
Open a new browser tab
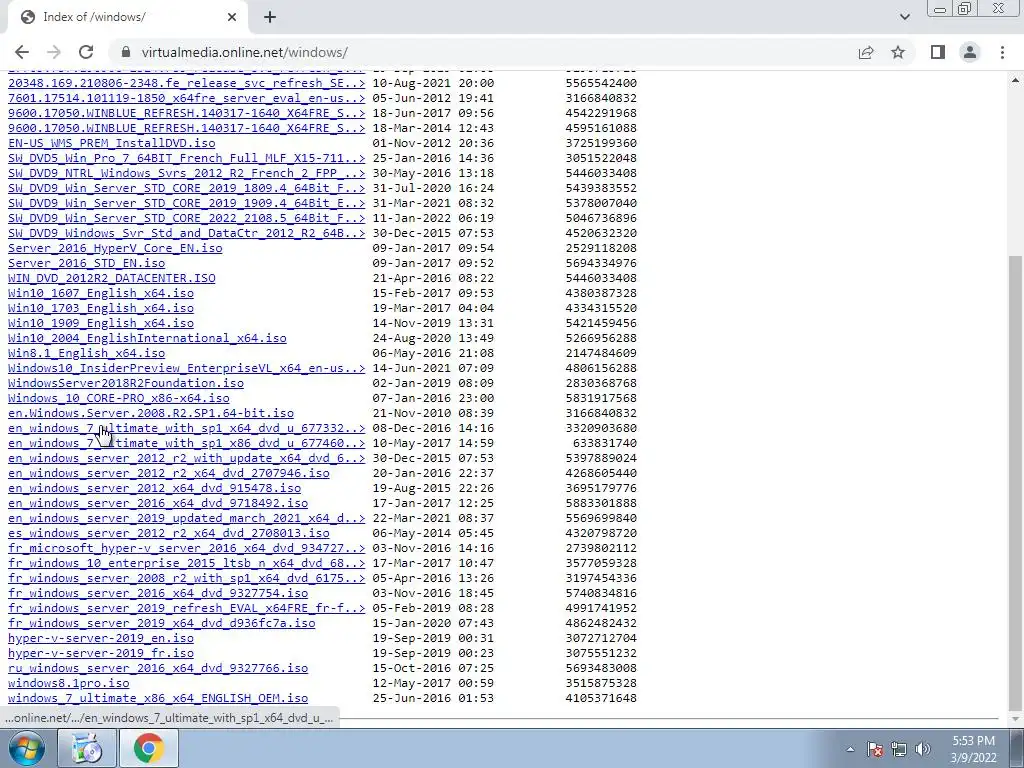pos(270,18)
